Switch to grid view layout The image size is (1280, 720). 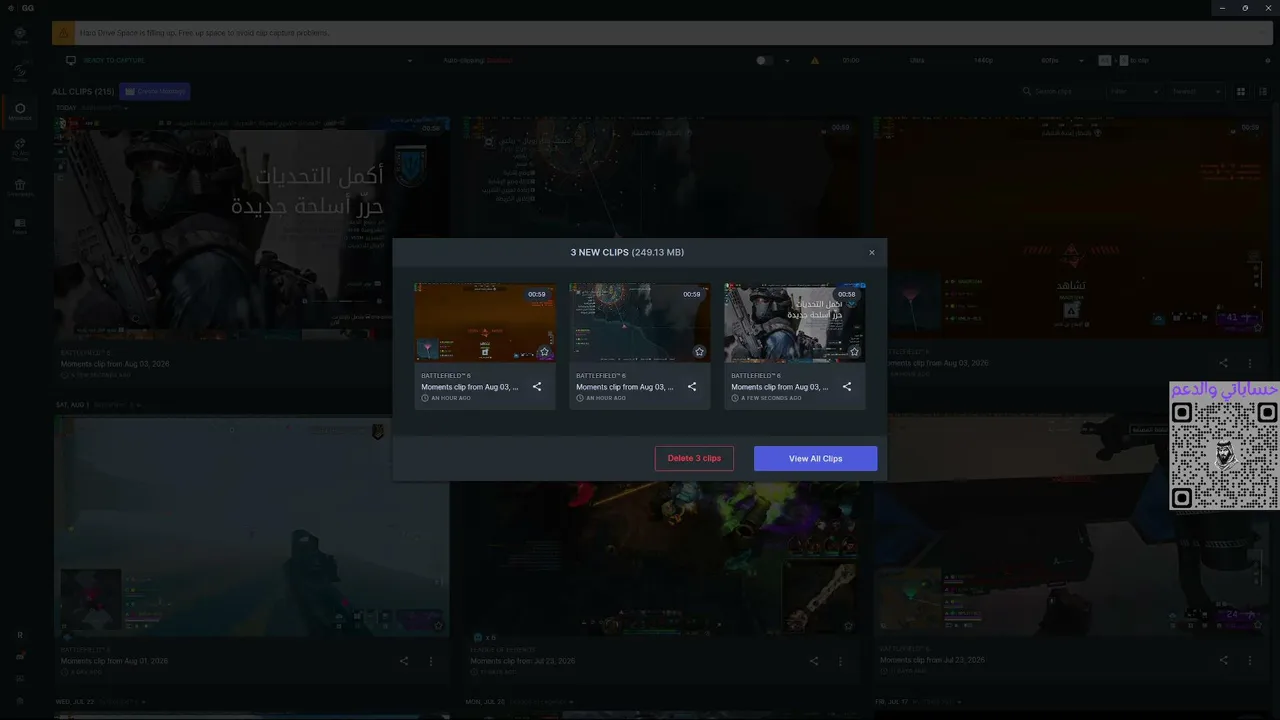pos(1241,92)
